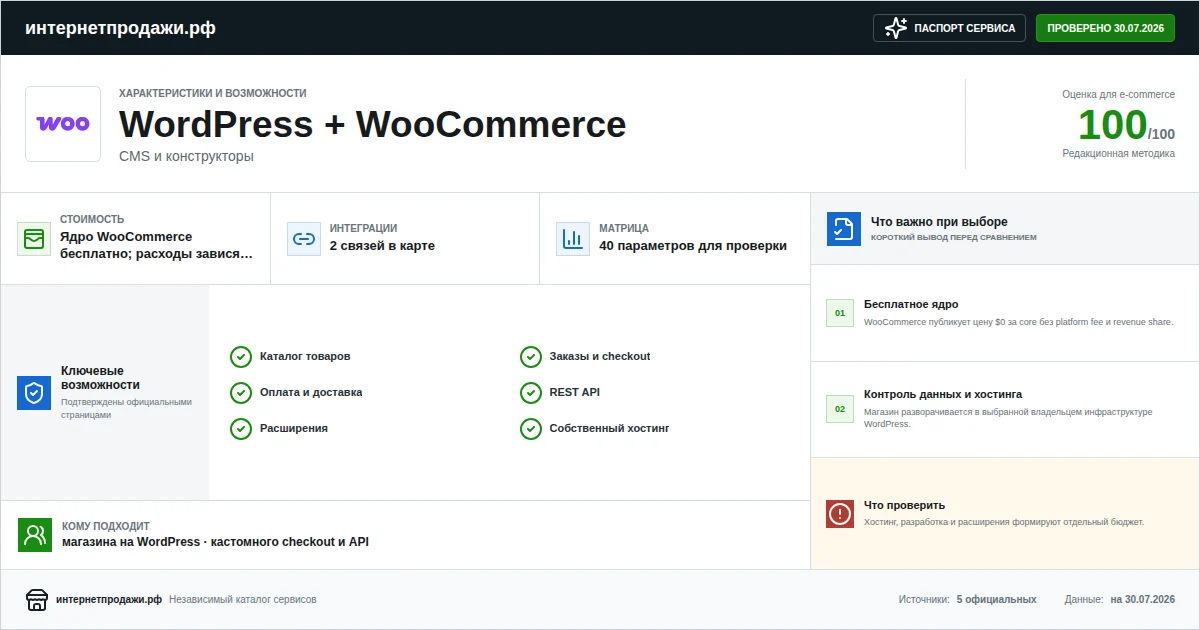This screenshot has height=630, width=1200.
Task: Click the CMS и конструкторы category text
Action: [186, 156]
